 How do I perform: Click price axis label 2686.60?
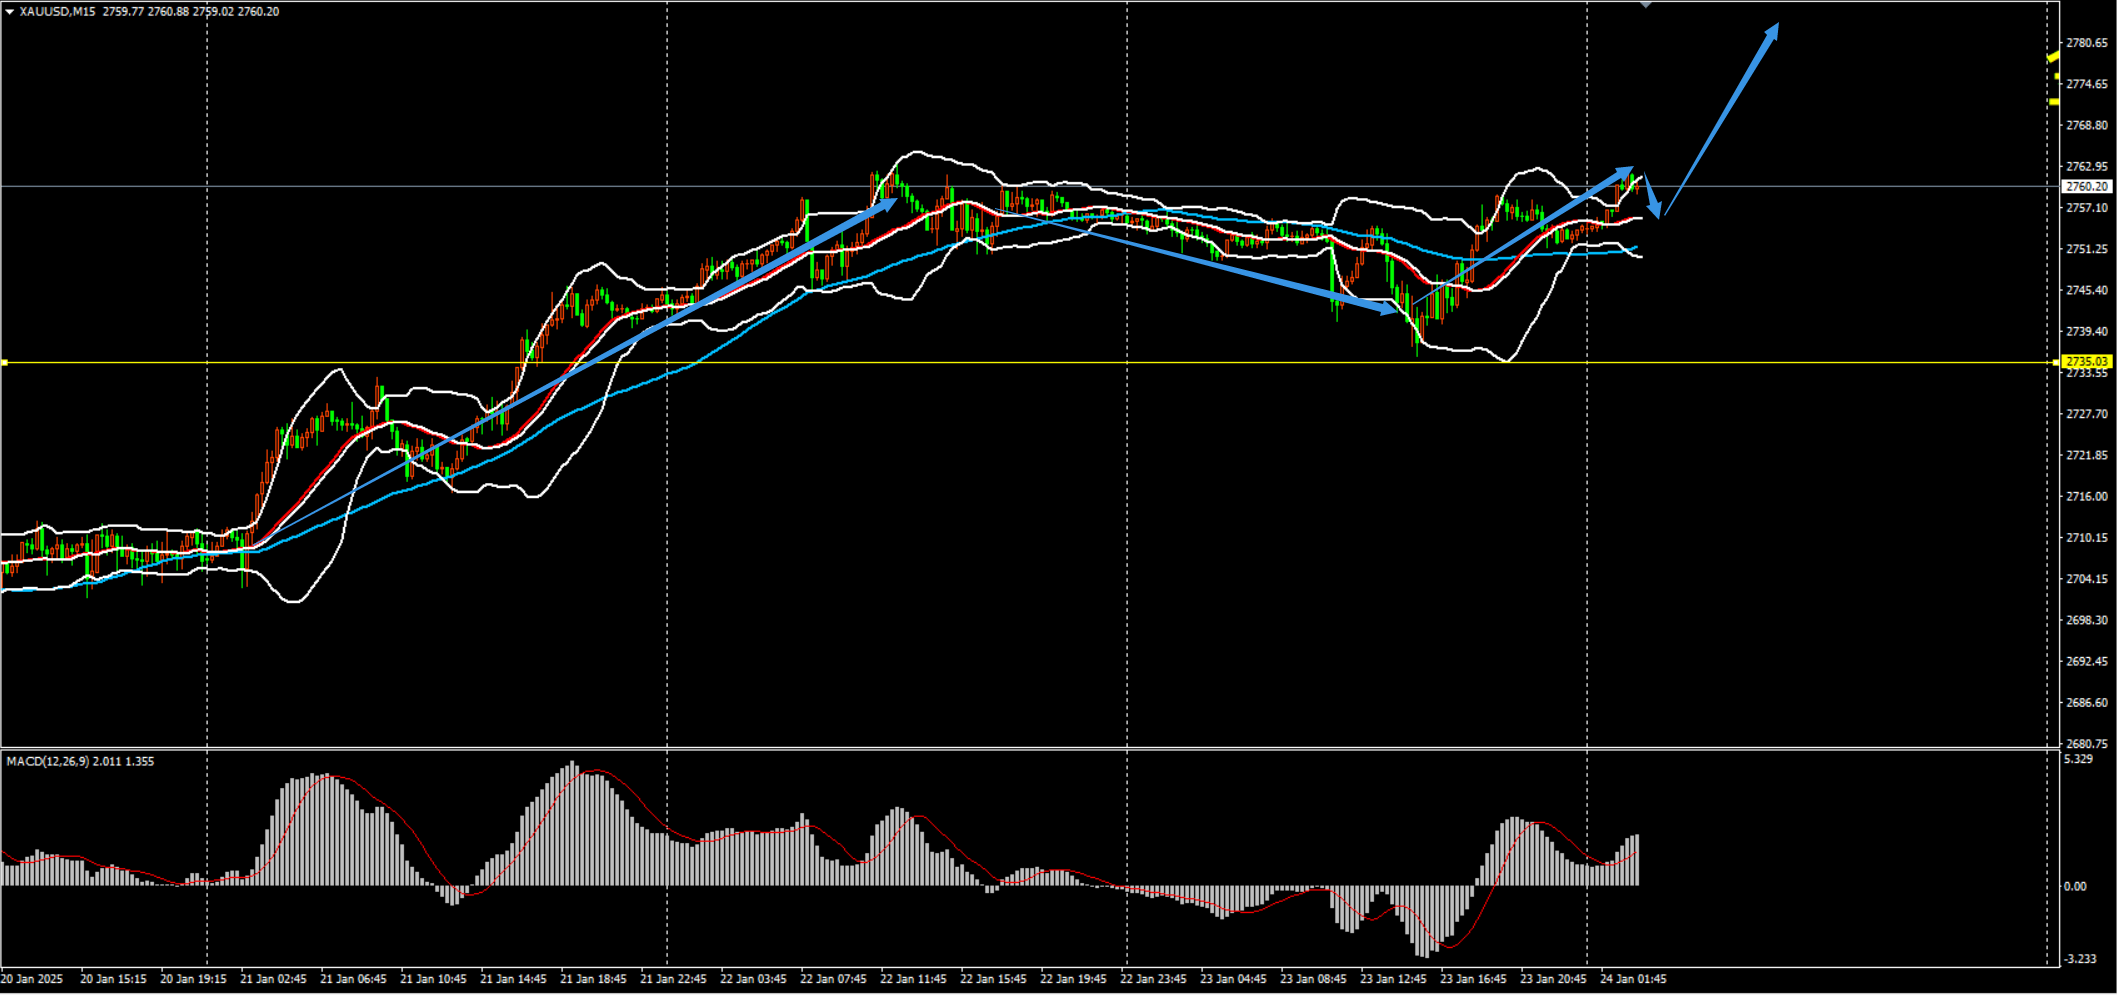[2087, 703]
